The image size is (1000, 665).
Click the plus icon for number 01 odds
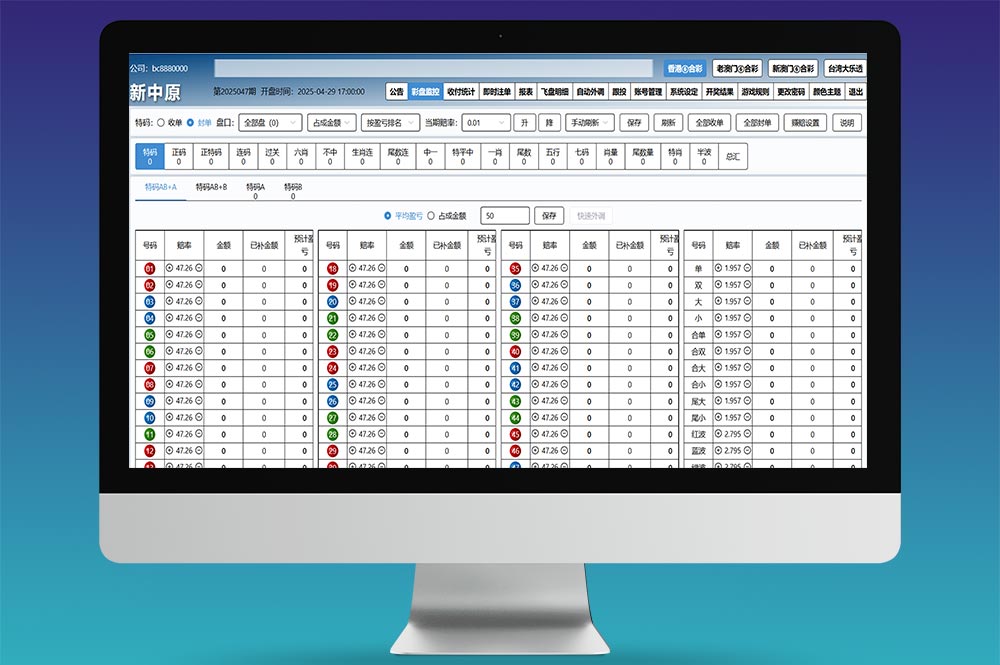(x=170, y=268)
